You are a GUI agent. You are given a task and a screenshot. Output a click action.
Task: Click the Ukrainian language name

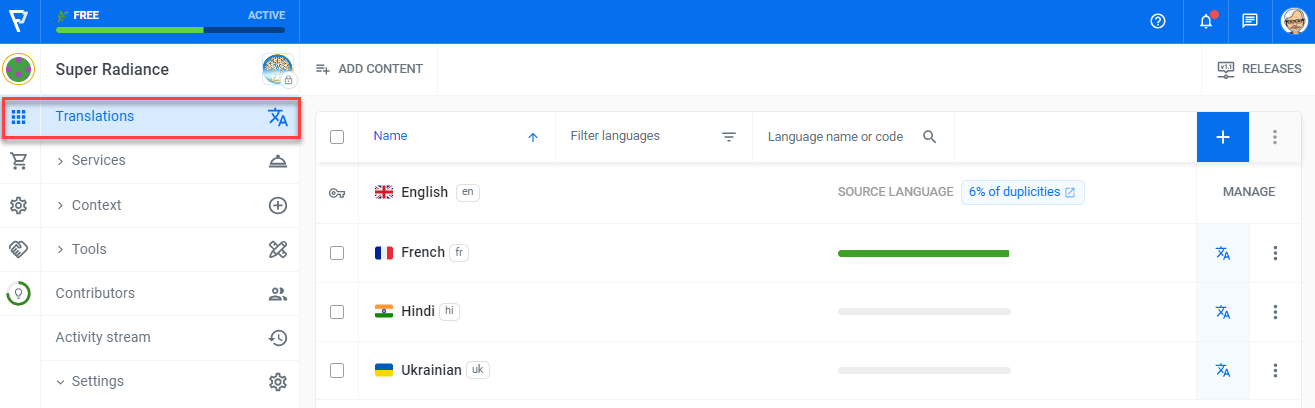pyautogui.click(x=431, y=370)
